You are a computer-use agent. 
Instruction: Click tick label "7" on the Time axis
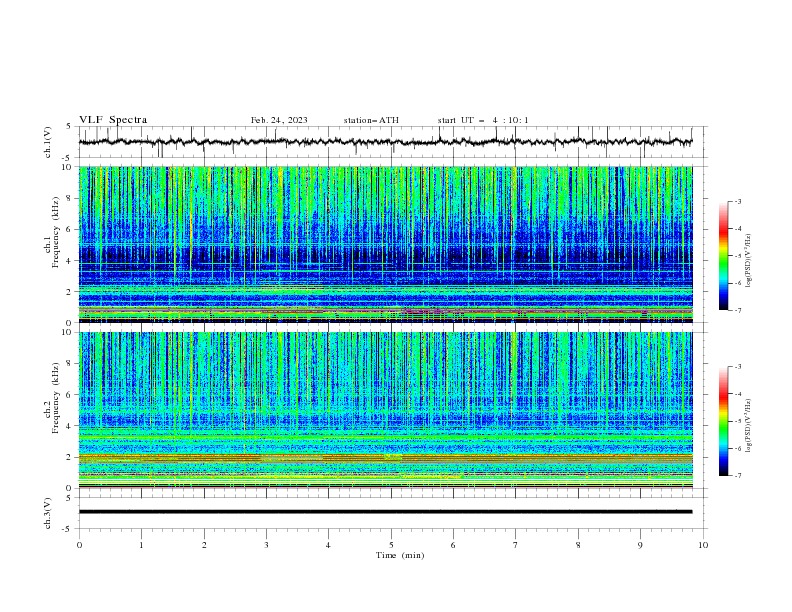pos(515,545)
